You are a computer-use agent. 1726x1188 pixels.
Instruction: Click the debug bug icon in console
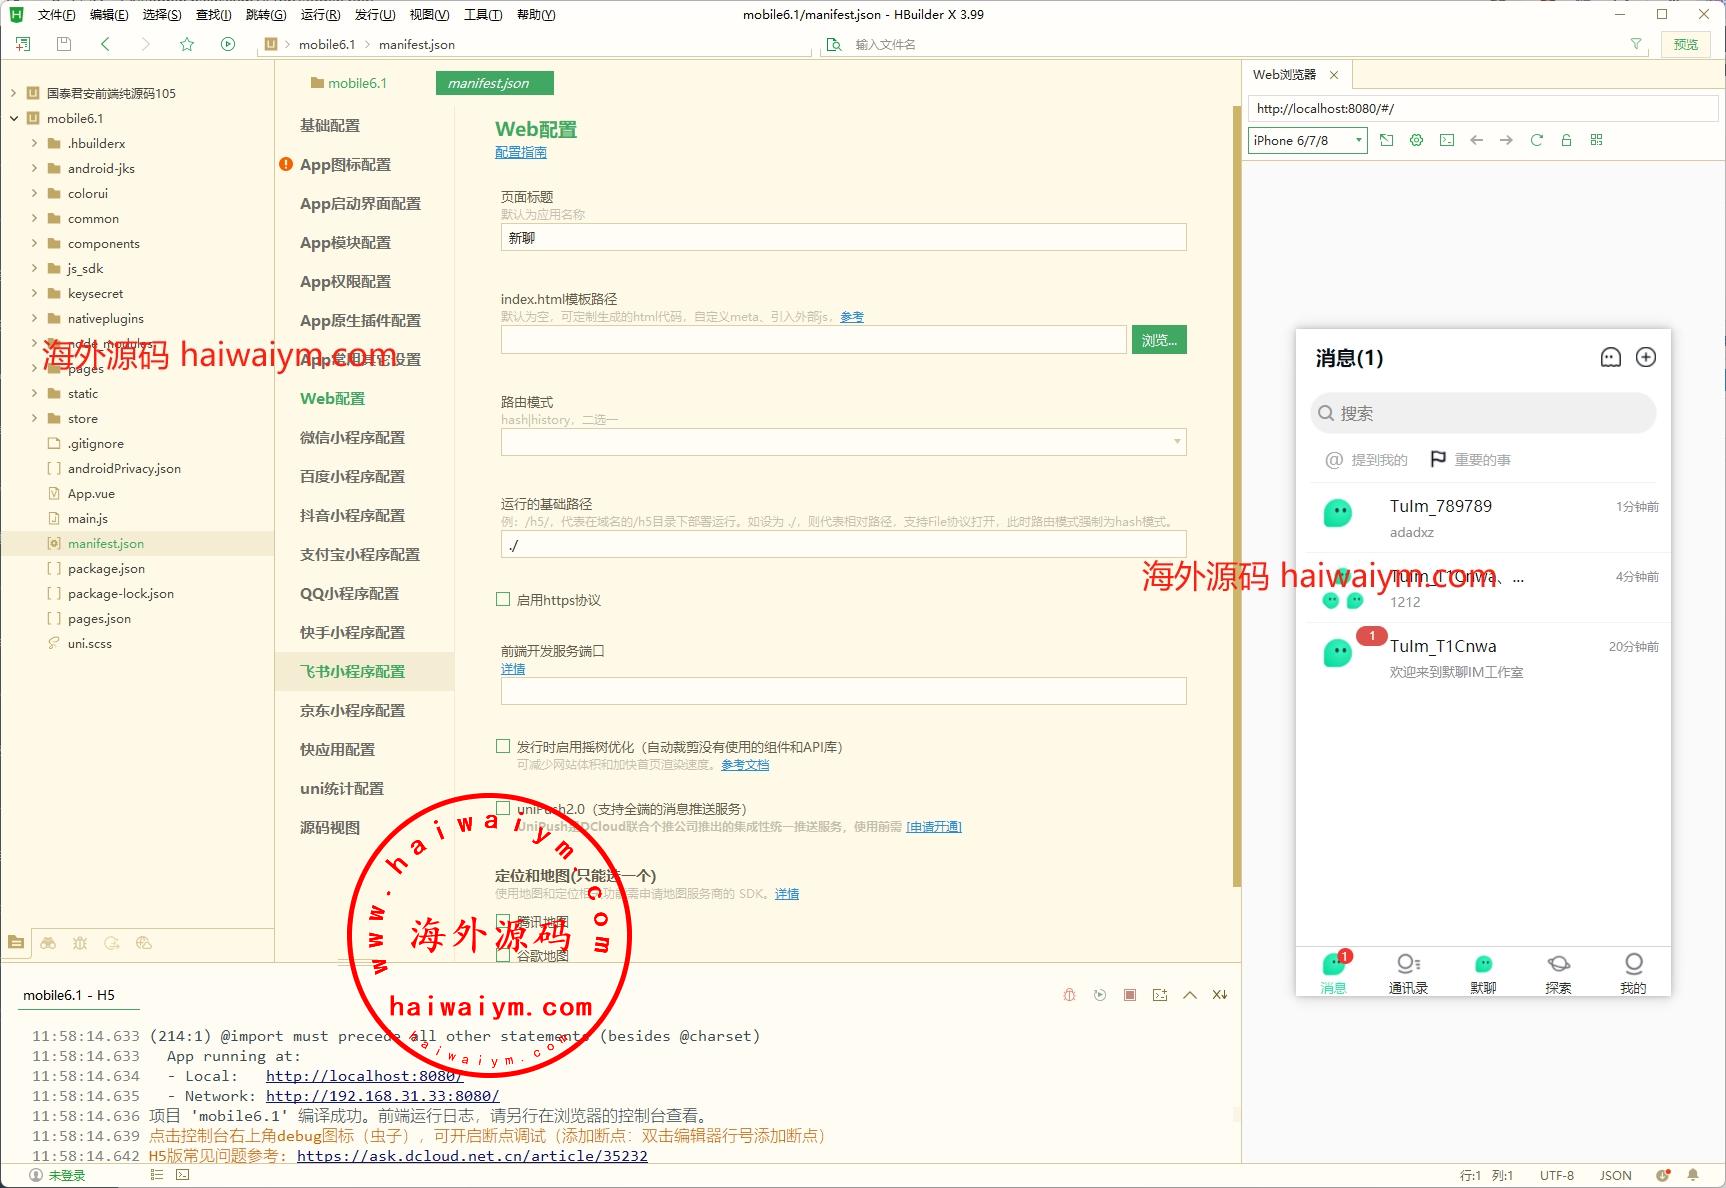[1069, 995]
